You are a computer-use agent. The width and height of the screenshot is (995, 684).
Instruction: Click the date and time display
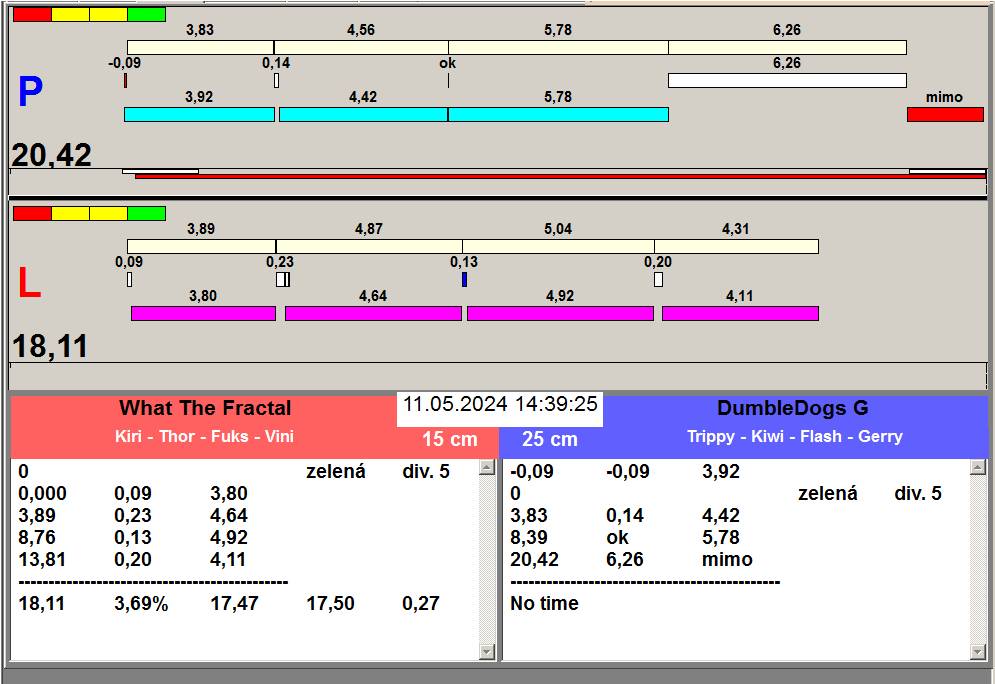coord(500,405)
